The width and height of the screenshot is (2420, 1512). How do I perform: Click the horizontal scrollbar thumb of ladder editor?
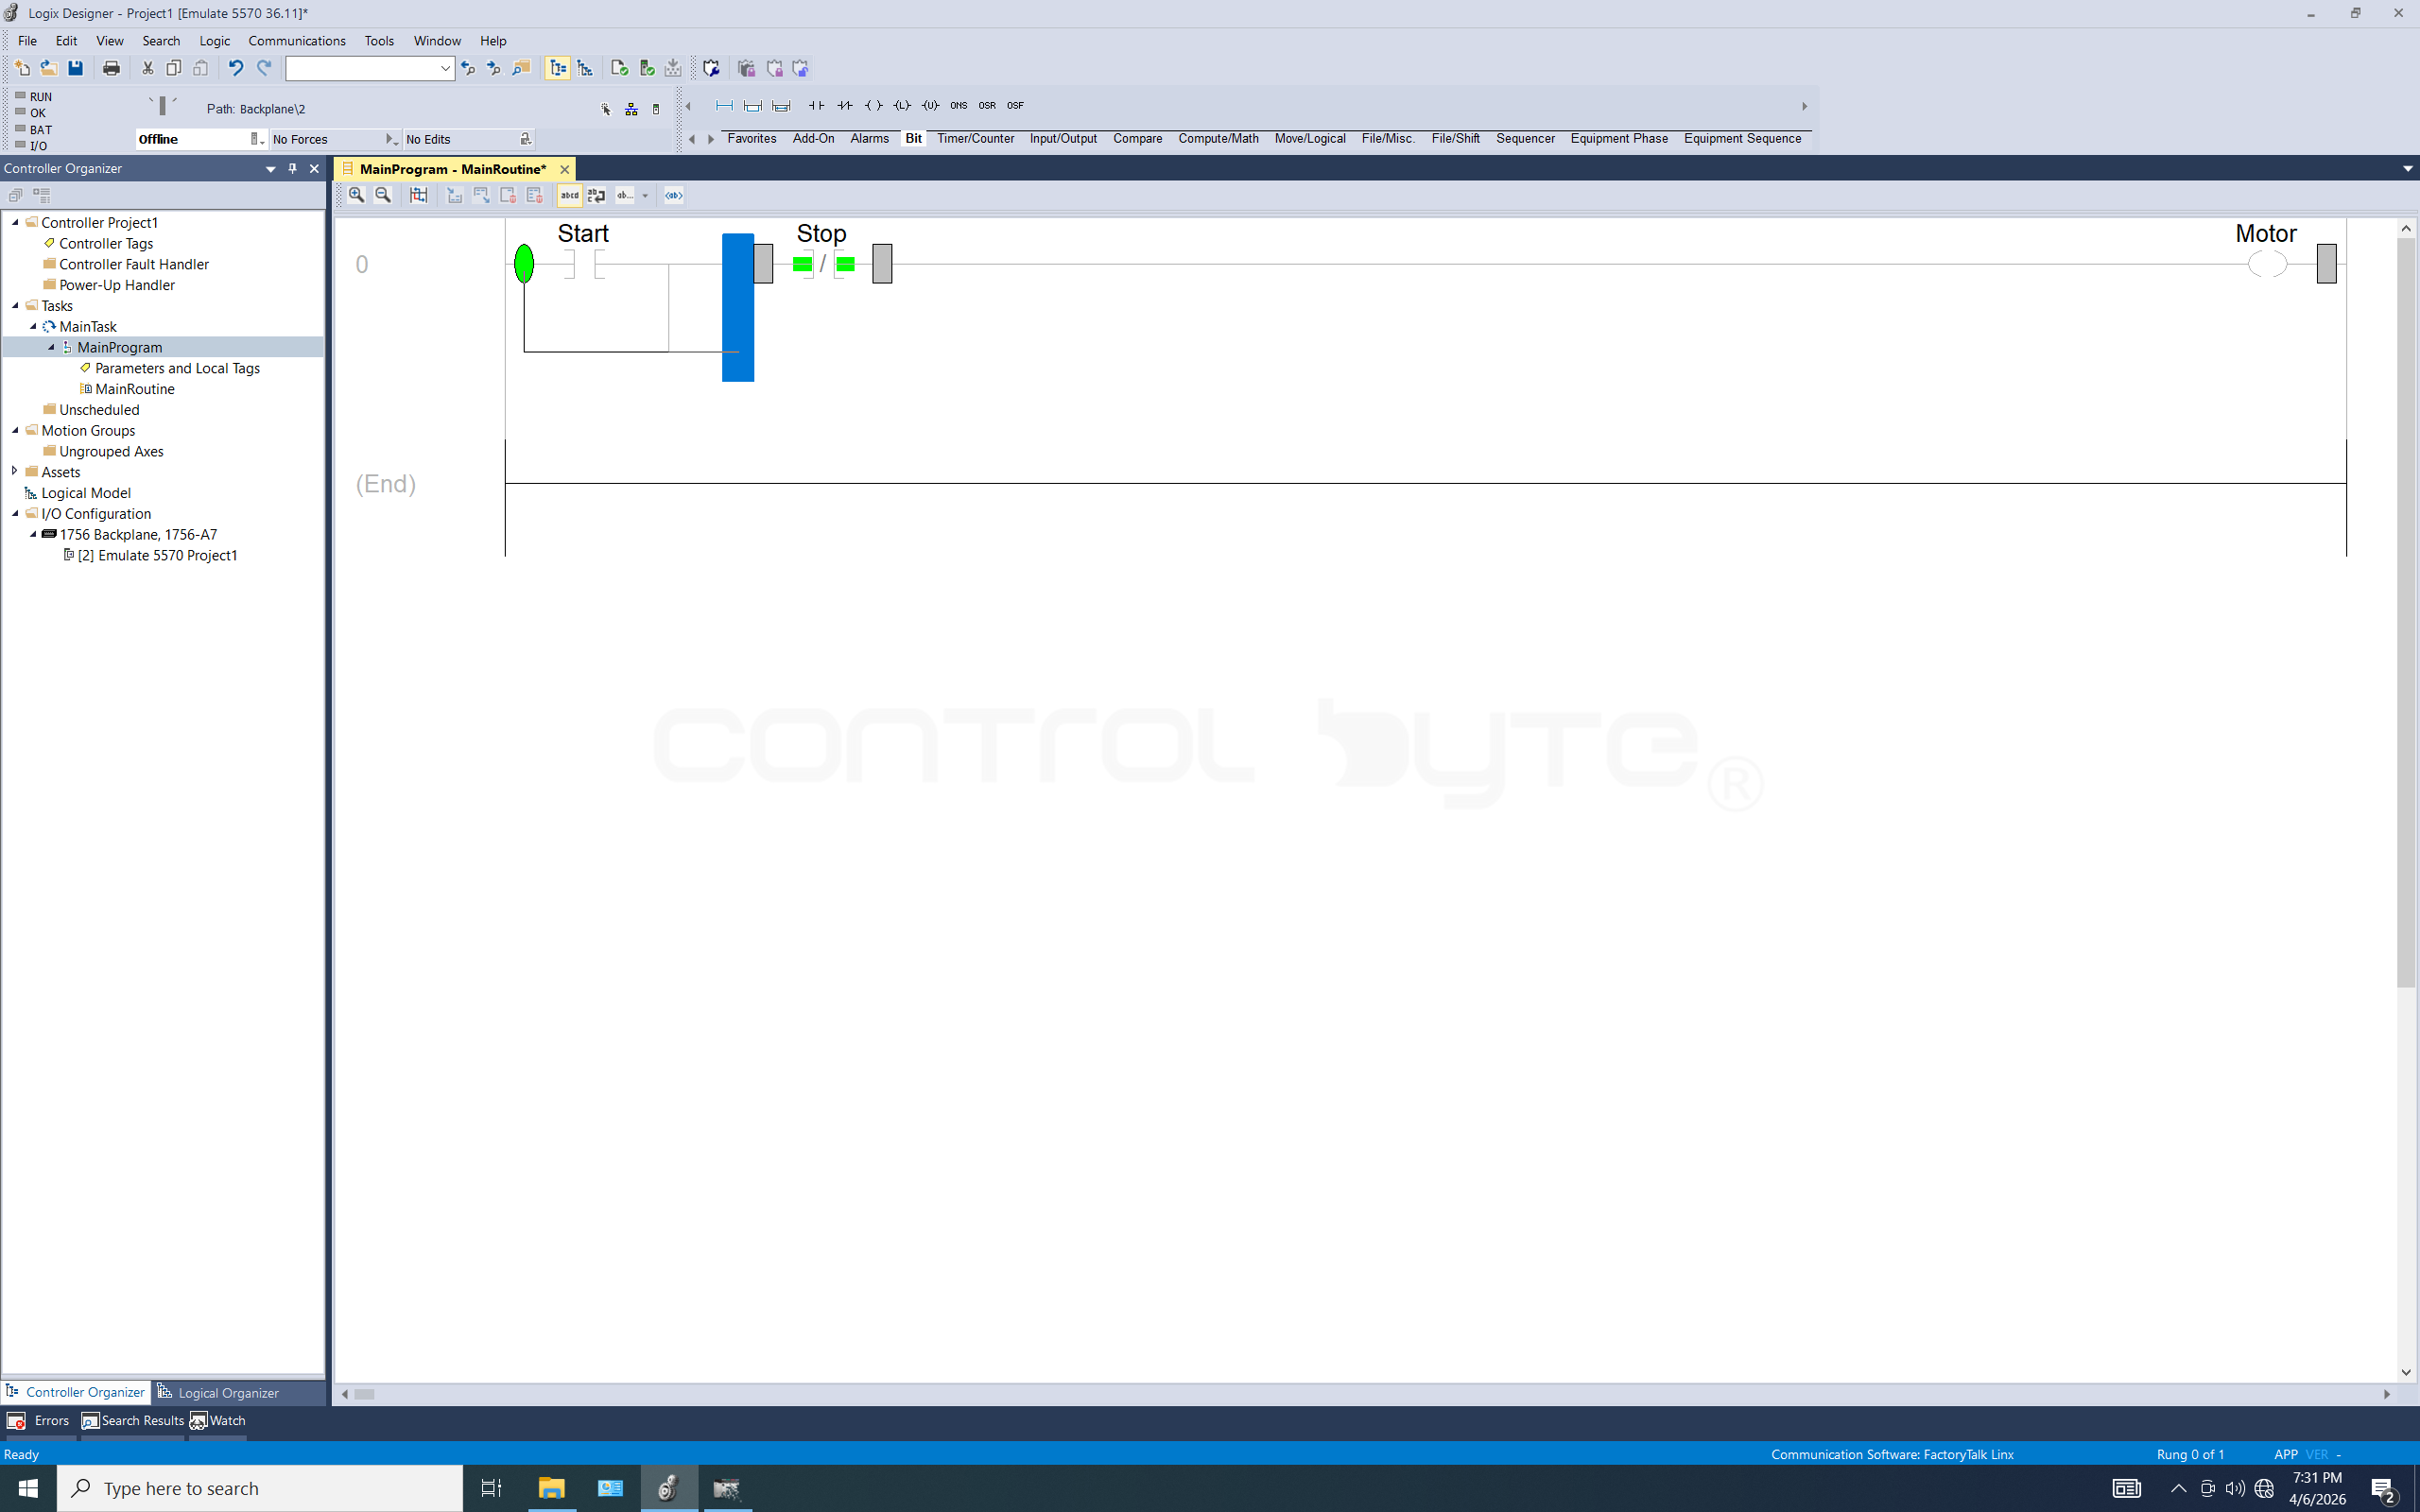364,1394
